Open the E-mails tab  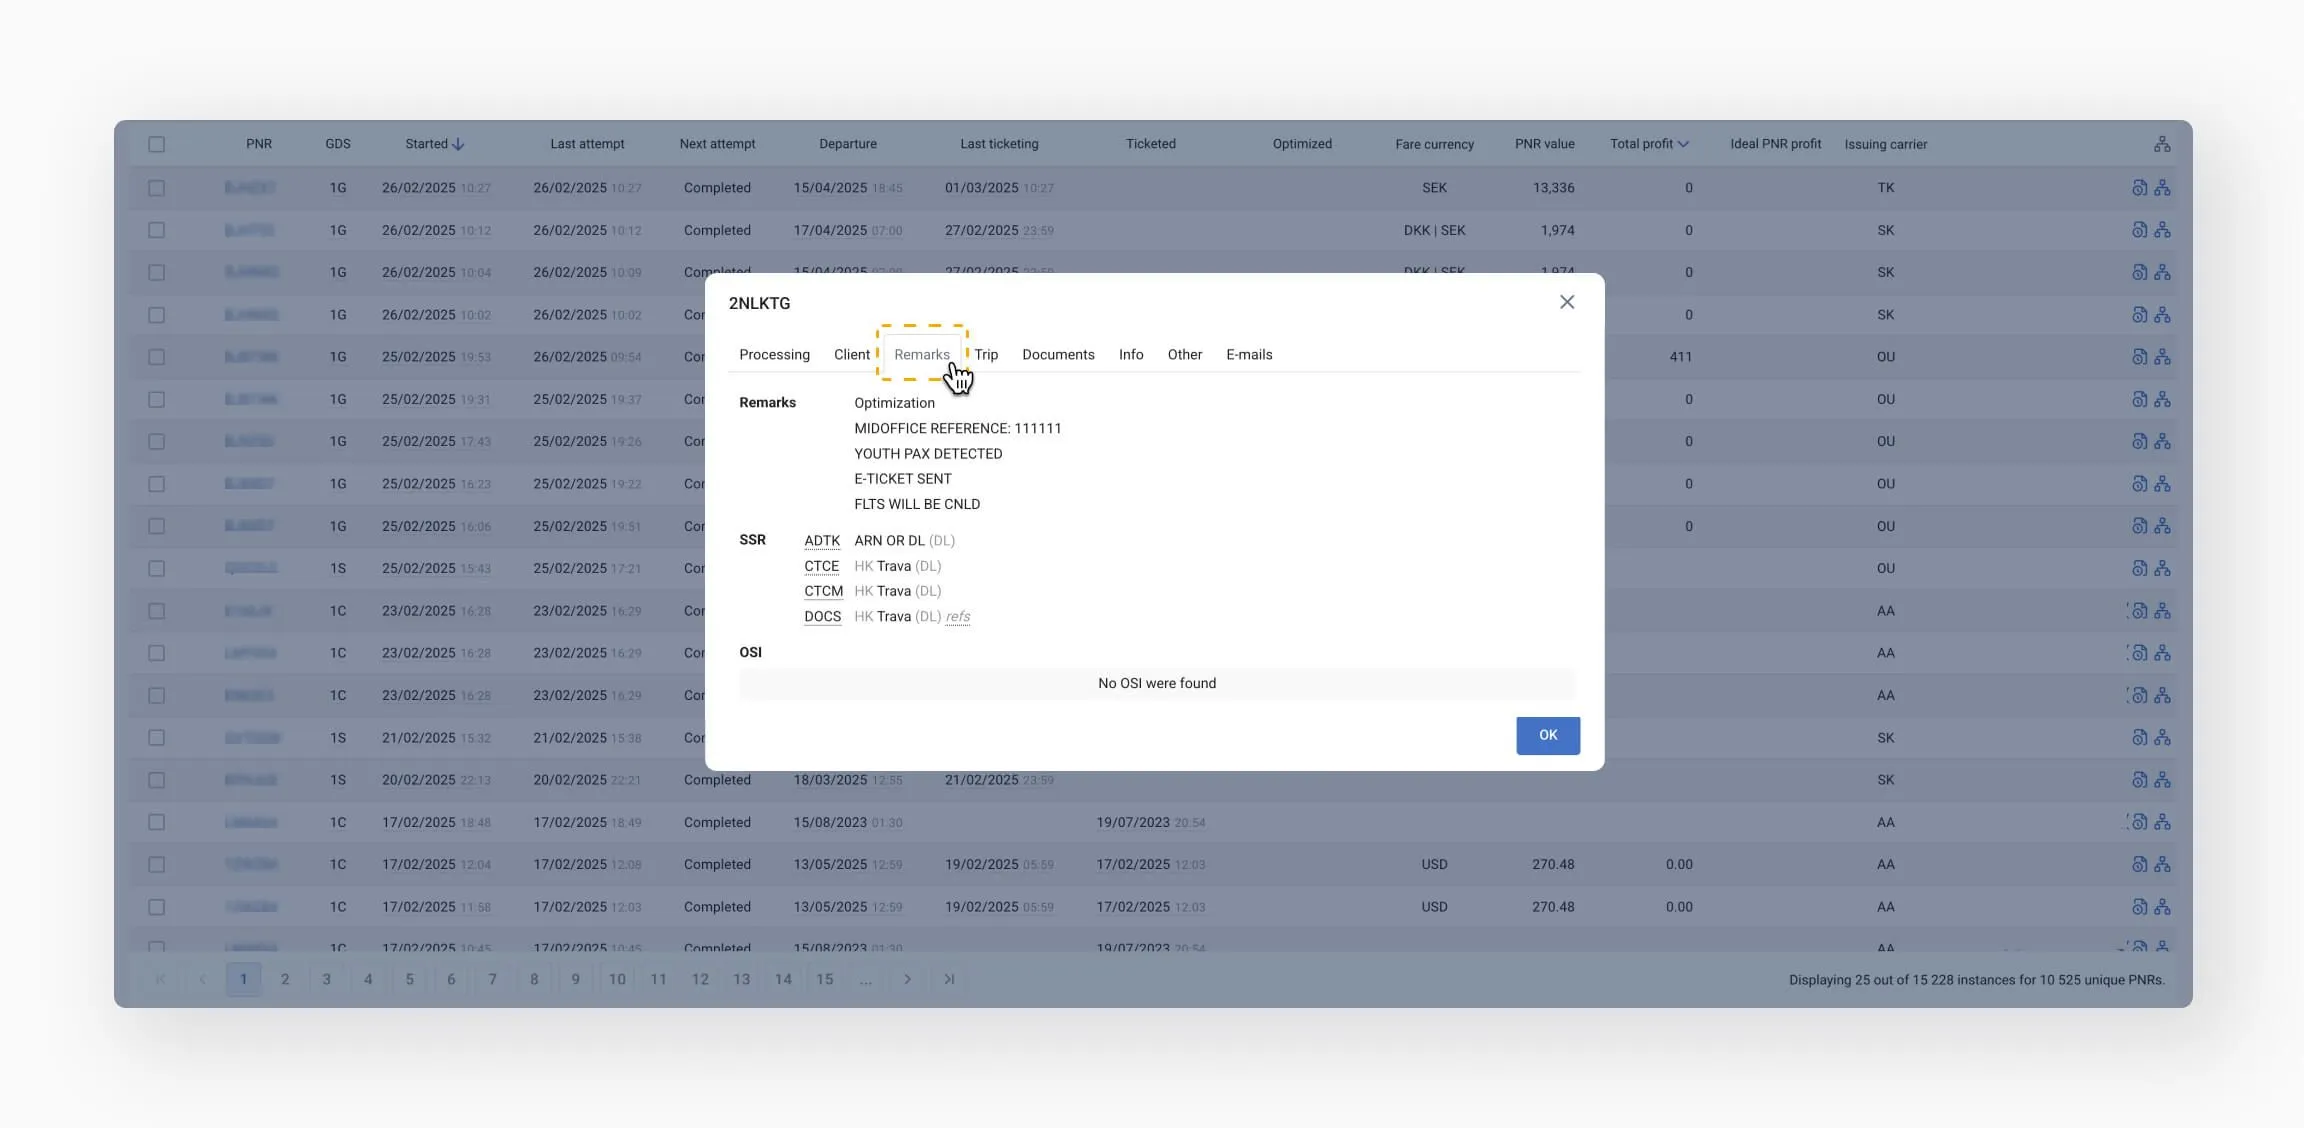(1249, 355)
